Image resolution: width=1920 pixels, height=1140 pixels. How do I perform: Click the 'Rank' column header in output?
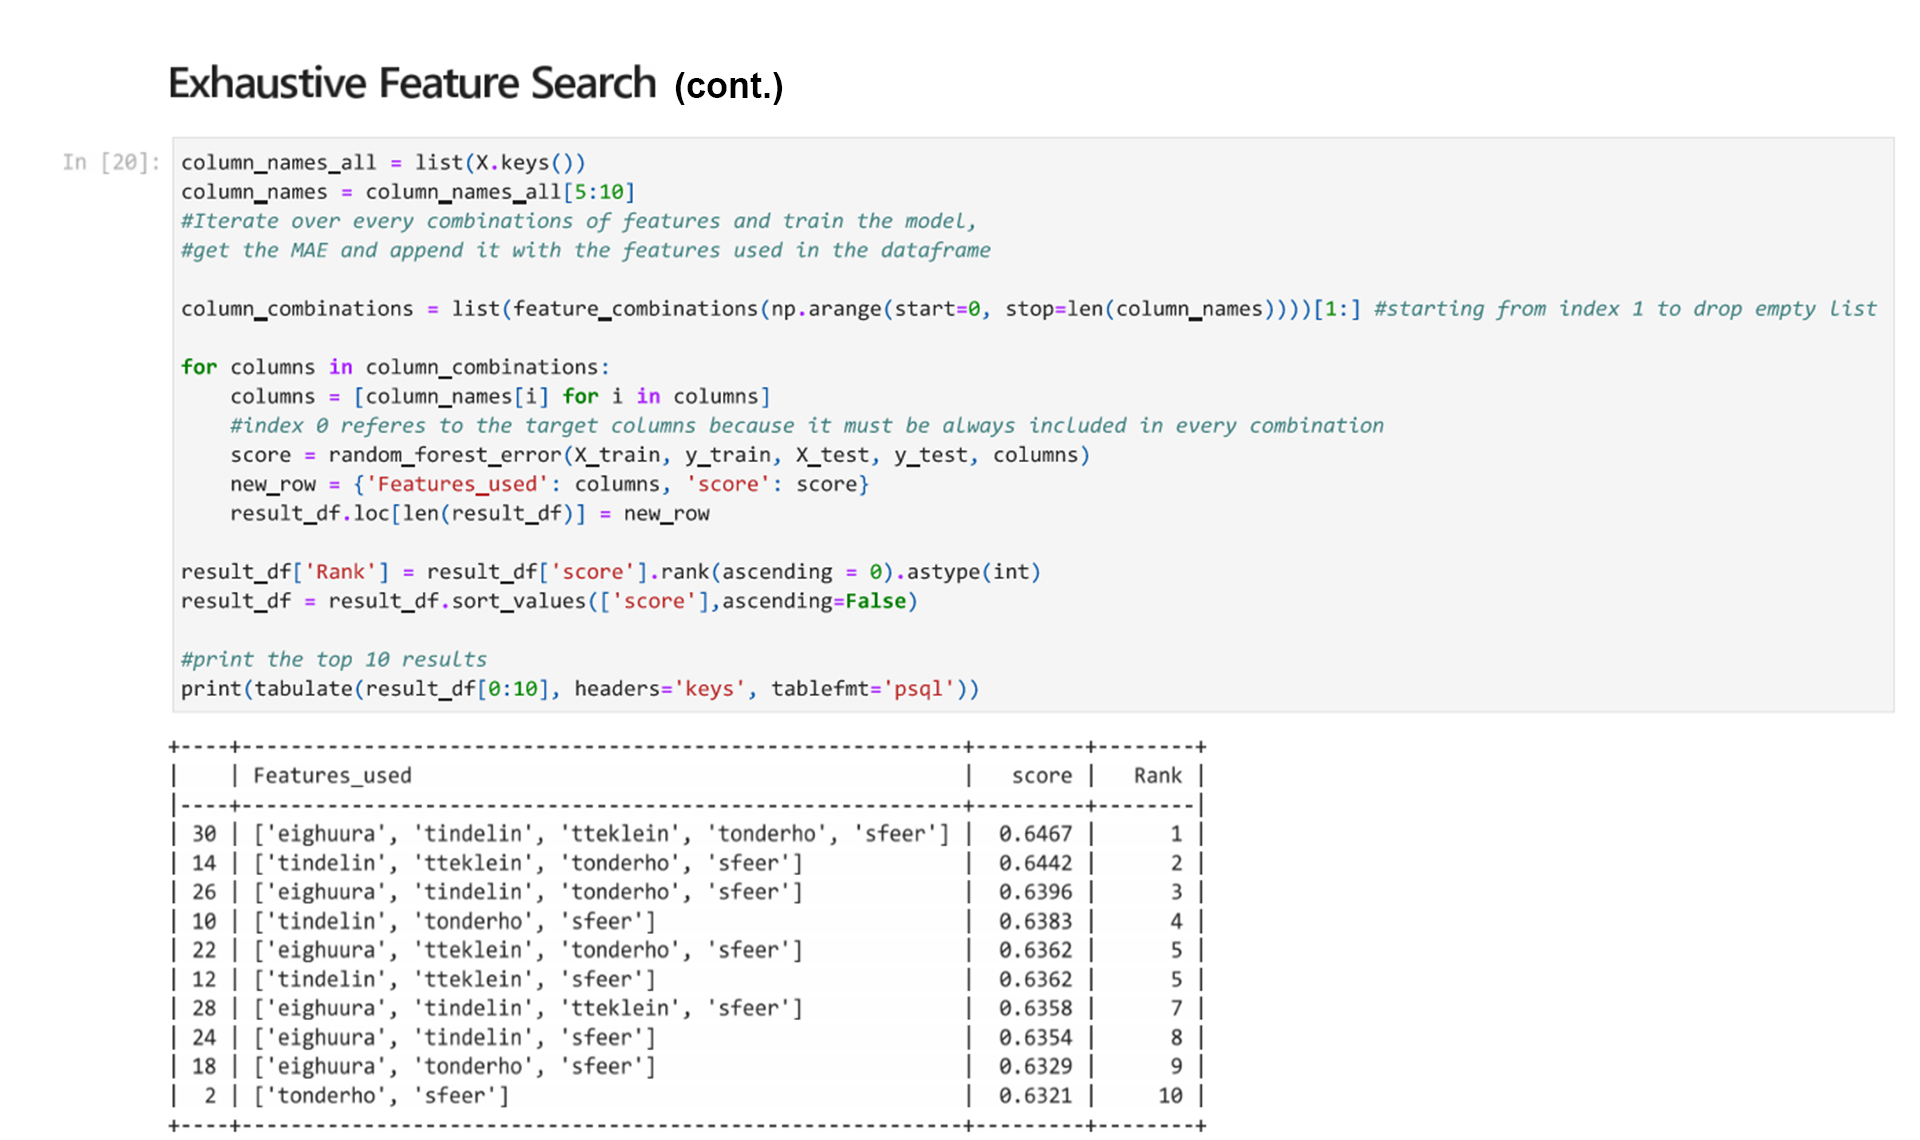1156,776
